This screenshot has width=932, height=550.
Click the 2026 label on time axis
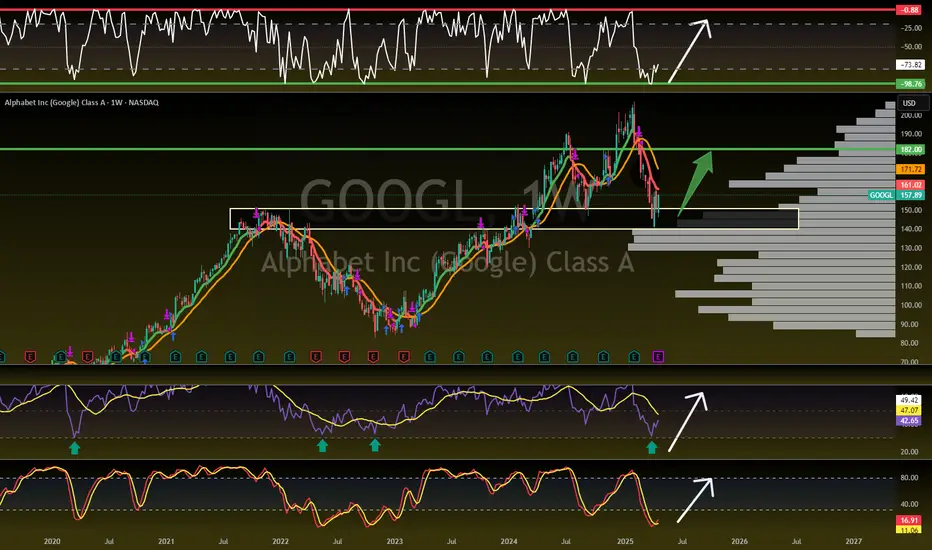point(739,542)
